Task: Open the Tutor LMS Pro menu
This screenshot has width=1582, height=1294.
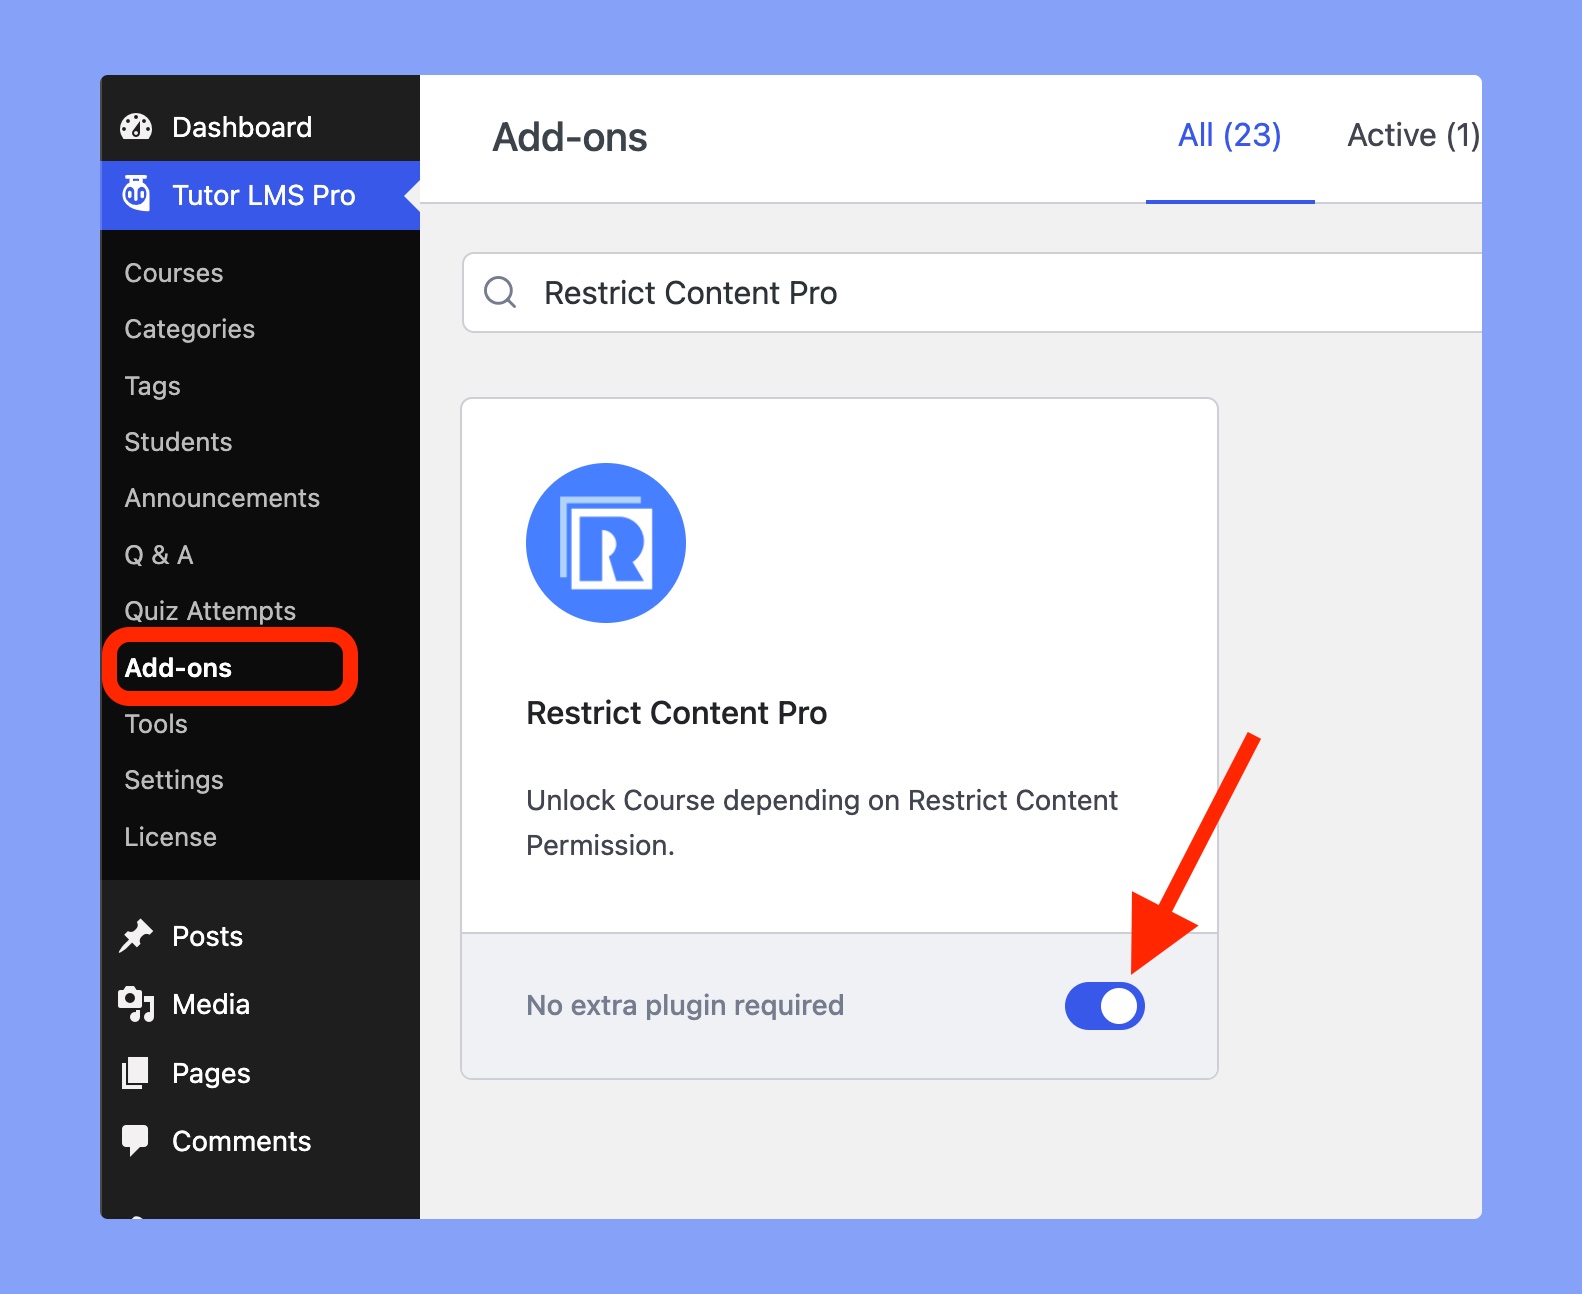Action: click(260, 195)
